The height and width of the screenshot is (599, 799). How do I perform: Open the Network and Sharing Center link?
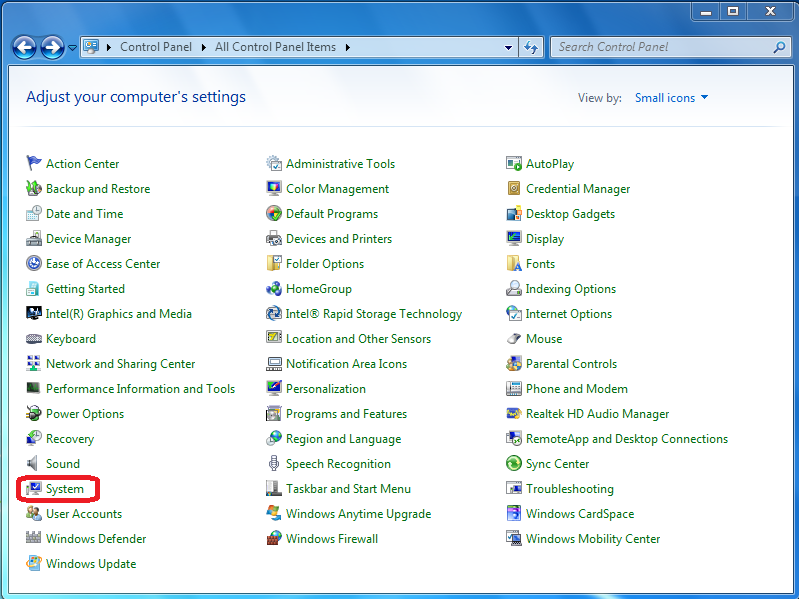click(x=120, y=364)
